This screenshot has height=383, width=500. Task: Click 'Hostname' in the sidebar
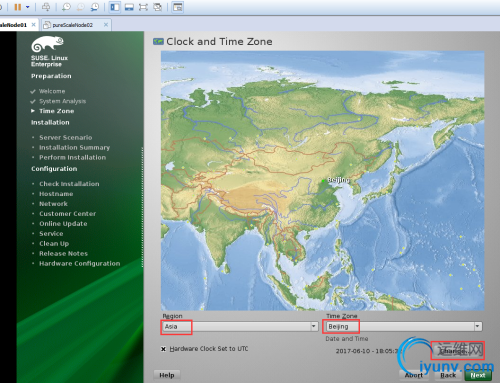[x=56, y=194]
